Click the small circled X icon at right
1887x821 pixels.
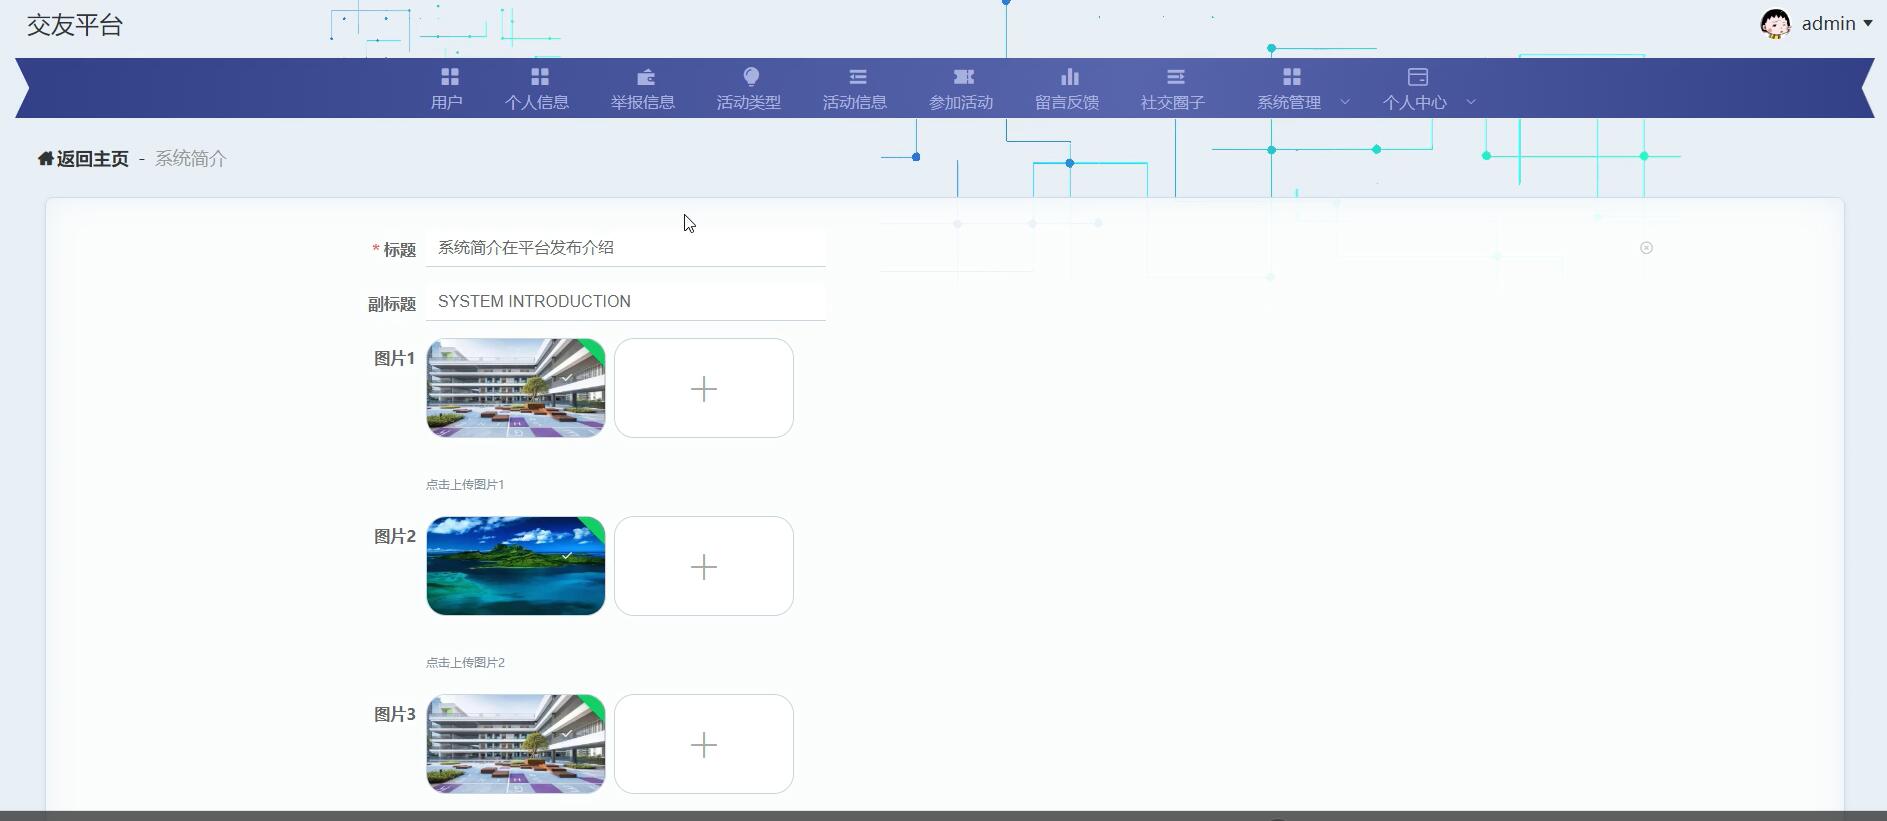[1646, 248]
